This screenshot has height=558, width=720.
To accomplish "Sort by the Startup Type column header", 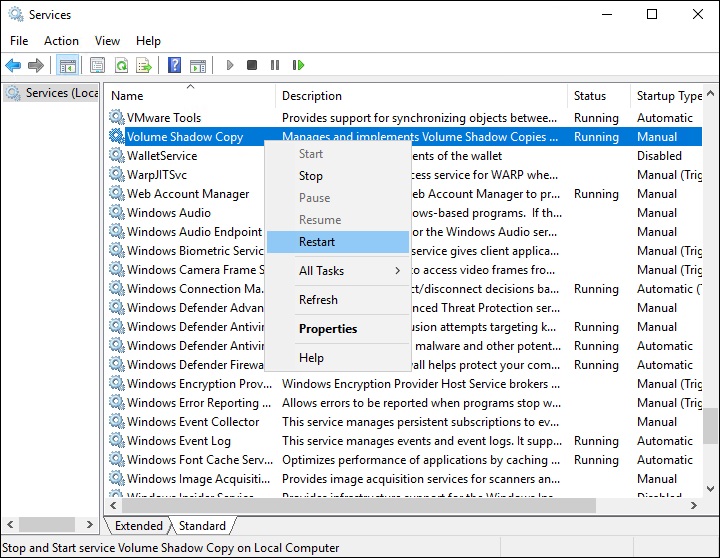I will click(668, 96).
